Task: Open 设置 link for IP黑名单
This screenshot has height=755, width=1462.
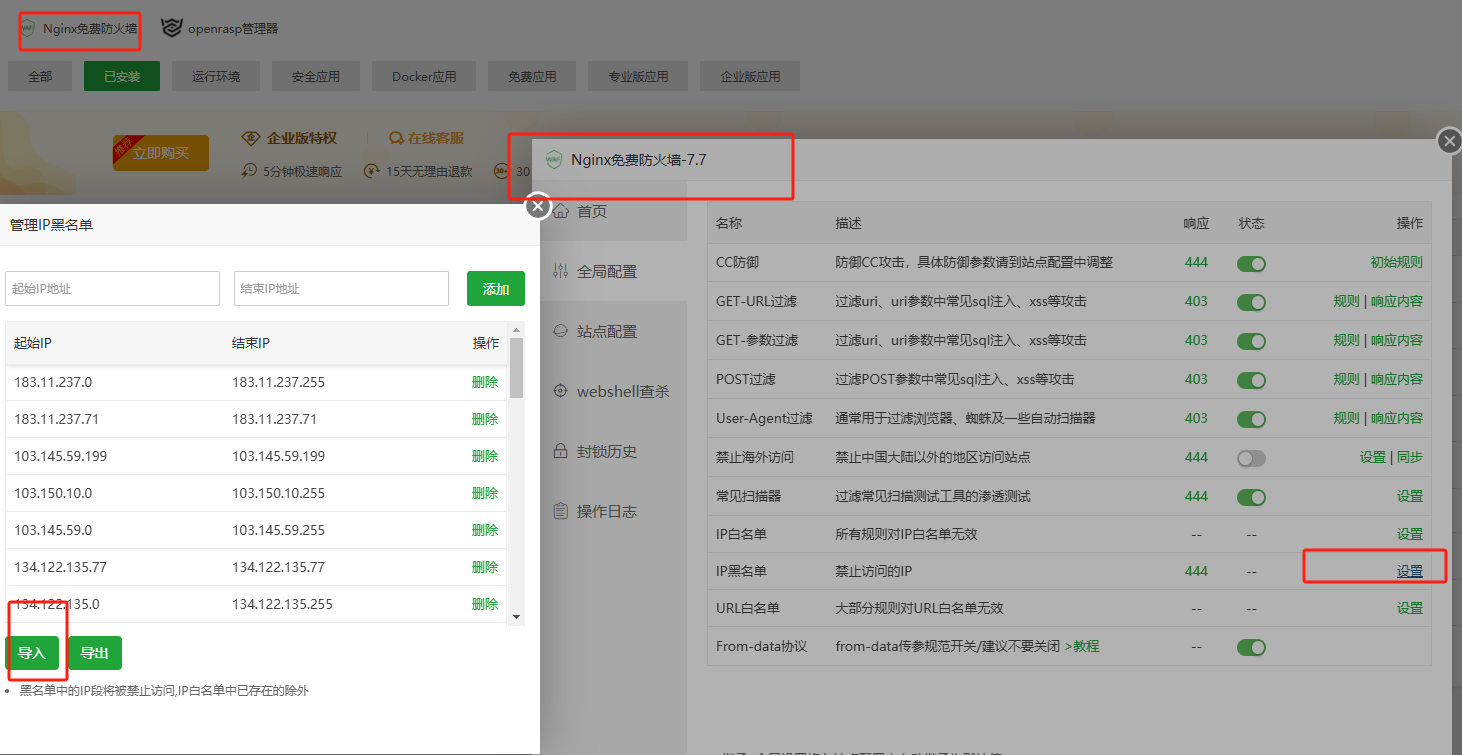Action: (1409, 571)
